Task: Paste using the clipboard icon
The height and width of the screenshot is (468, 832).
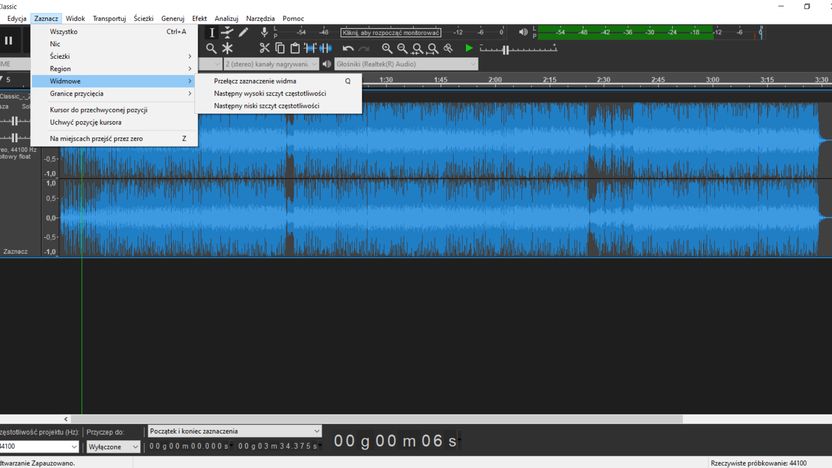Action: point(295,48)
